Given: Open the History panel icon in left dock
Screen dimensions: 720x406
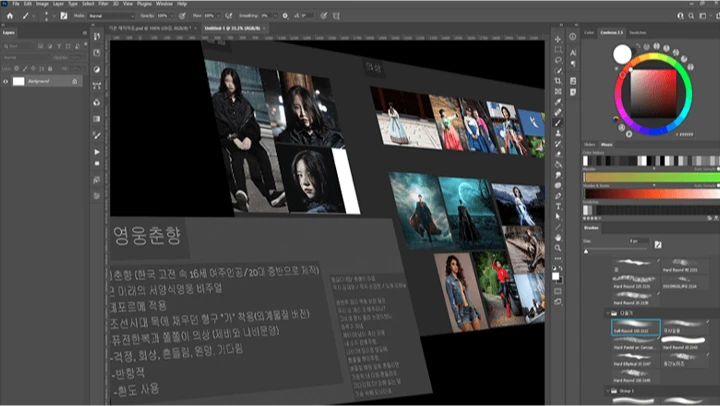Looking at the screenshot, I should tap(97, 36).
